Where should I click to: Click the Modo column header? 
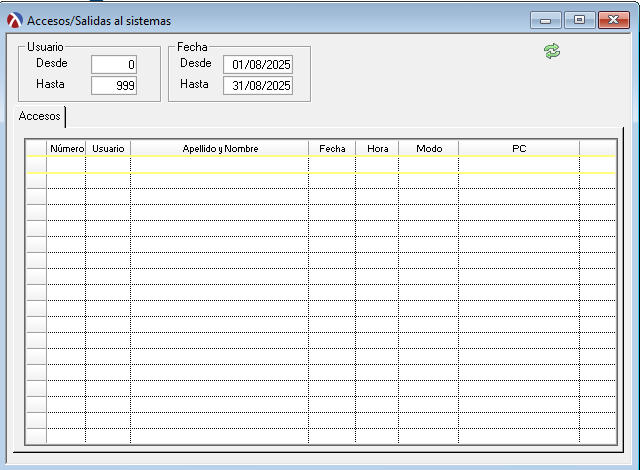tap(429, 148)
